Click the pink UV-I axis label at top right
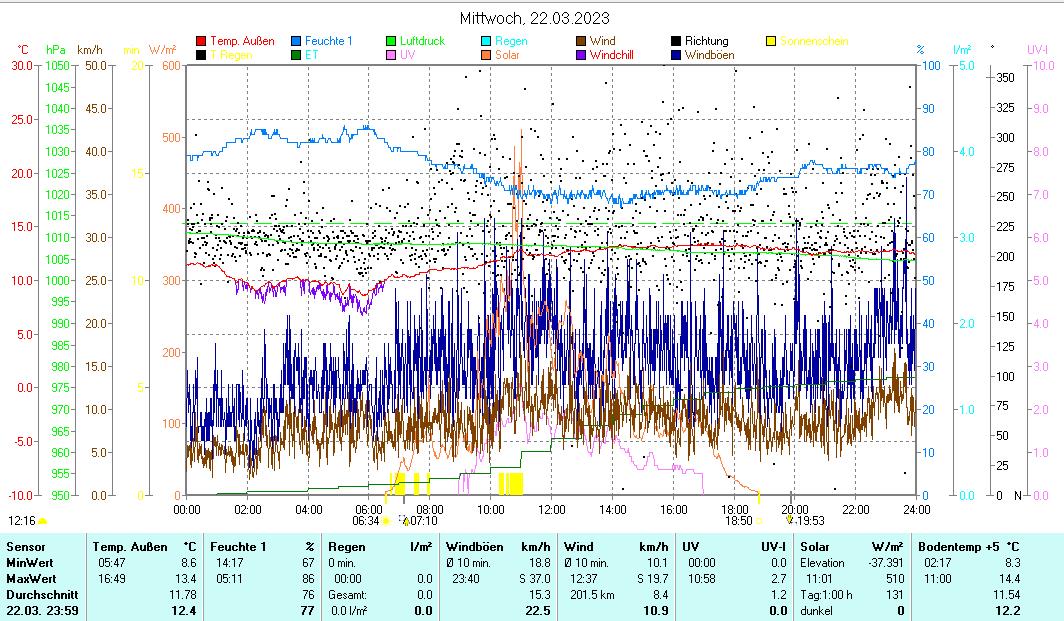 pos(1038,50)
